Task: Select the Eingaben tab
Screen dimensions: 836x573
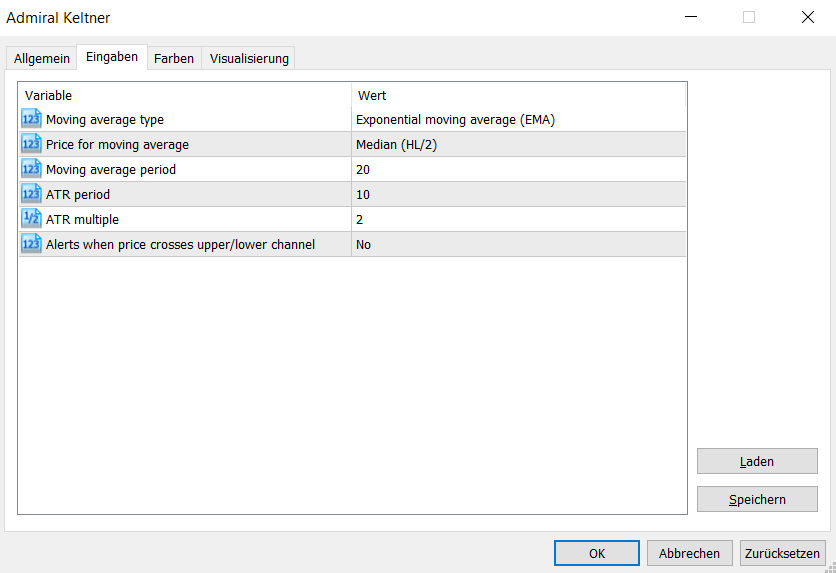Action: [x=112, y=57]
